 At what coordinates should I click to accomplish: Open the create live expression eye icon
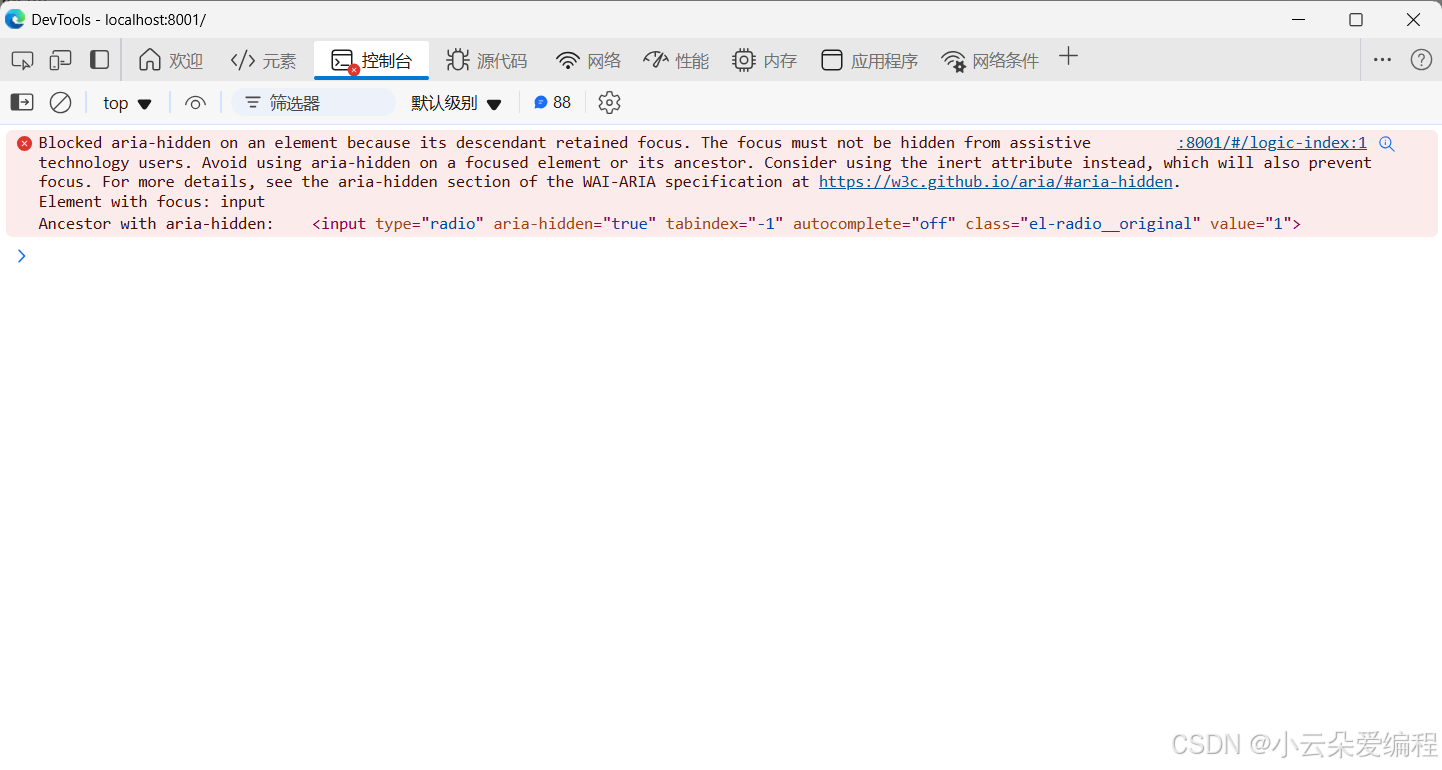coord(195,102)
